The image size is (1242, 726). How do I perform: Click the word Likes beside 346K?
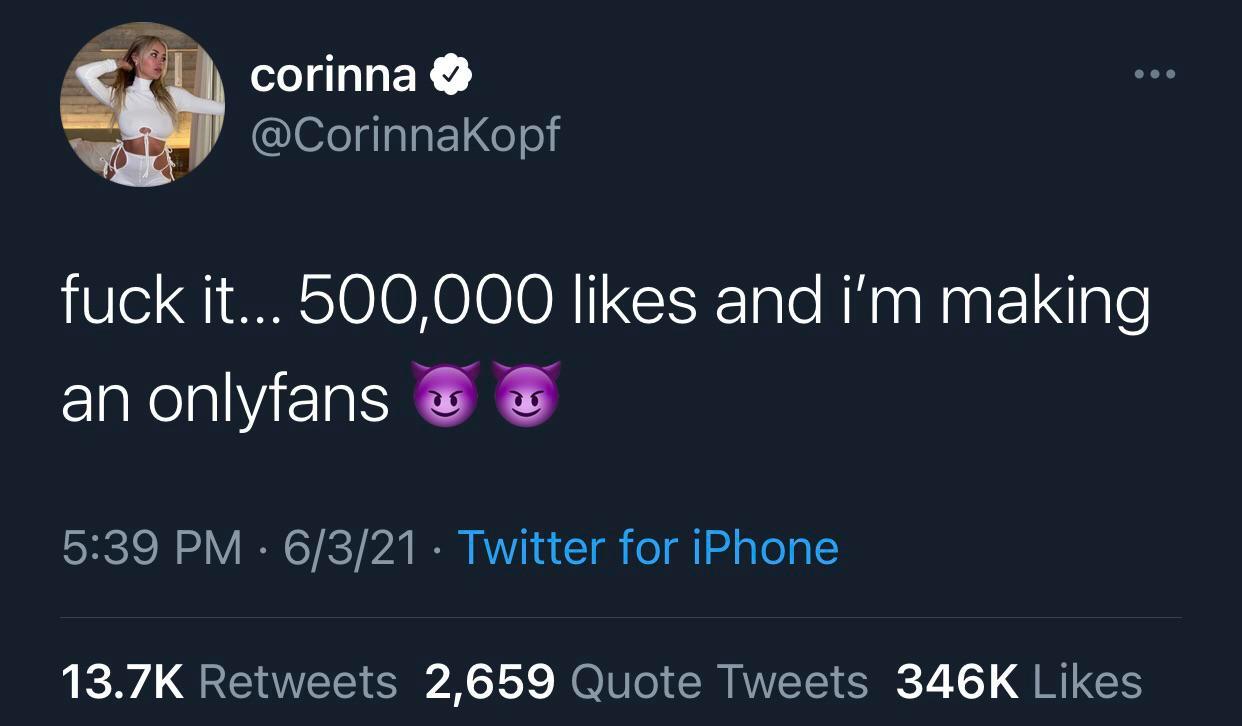click(x=1087, y=682)
